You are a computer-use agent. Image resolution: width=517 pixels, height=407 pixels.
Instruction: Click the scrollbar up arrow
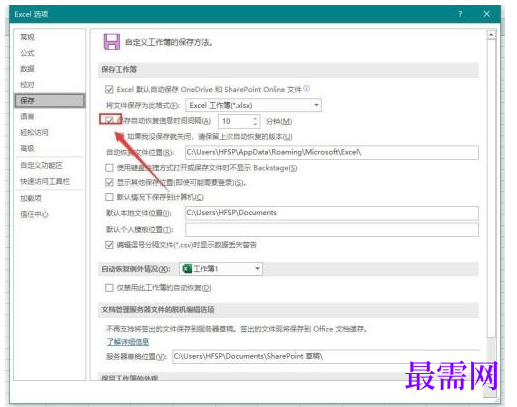pyautogui.click(x=491, y=35)
